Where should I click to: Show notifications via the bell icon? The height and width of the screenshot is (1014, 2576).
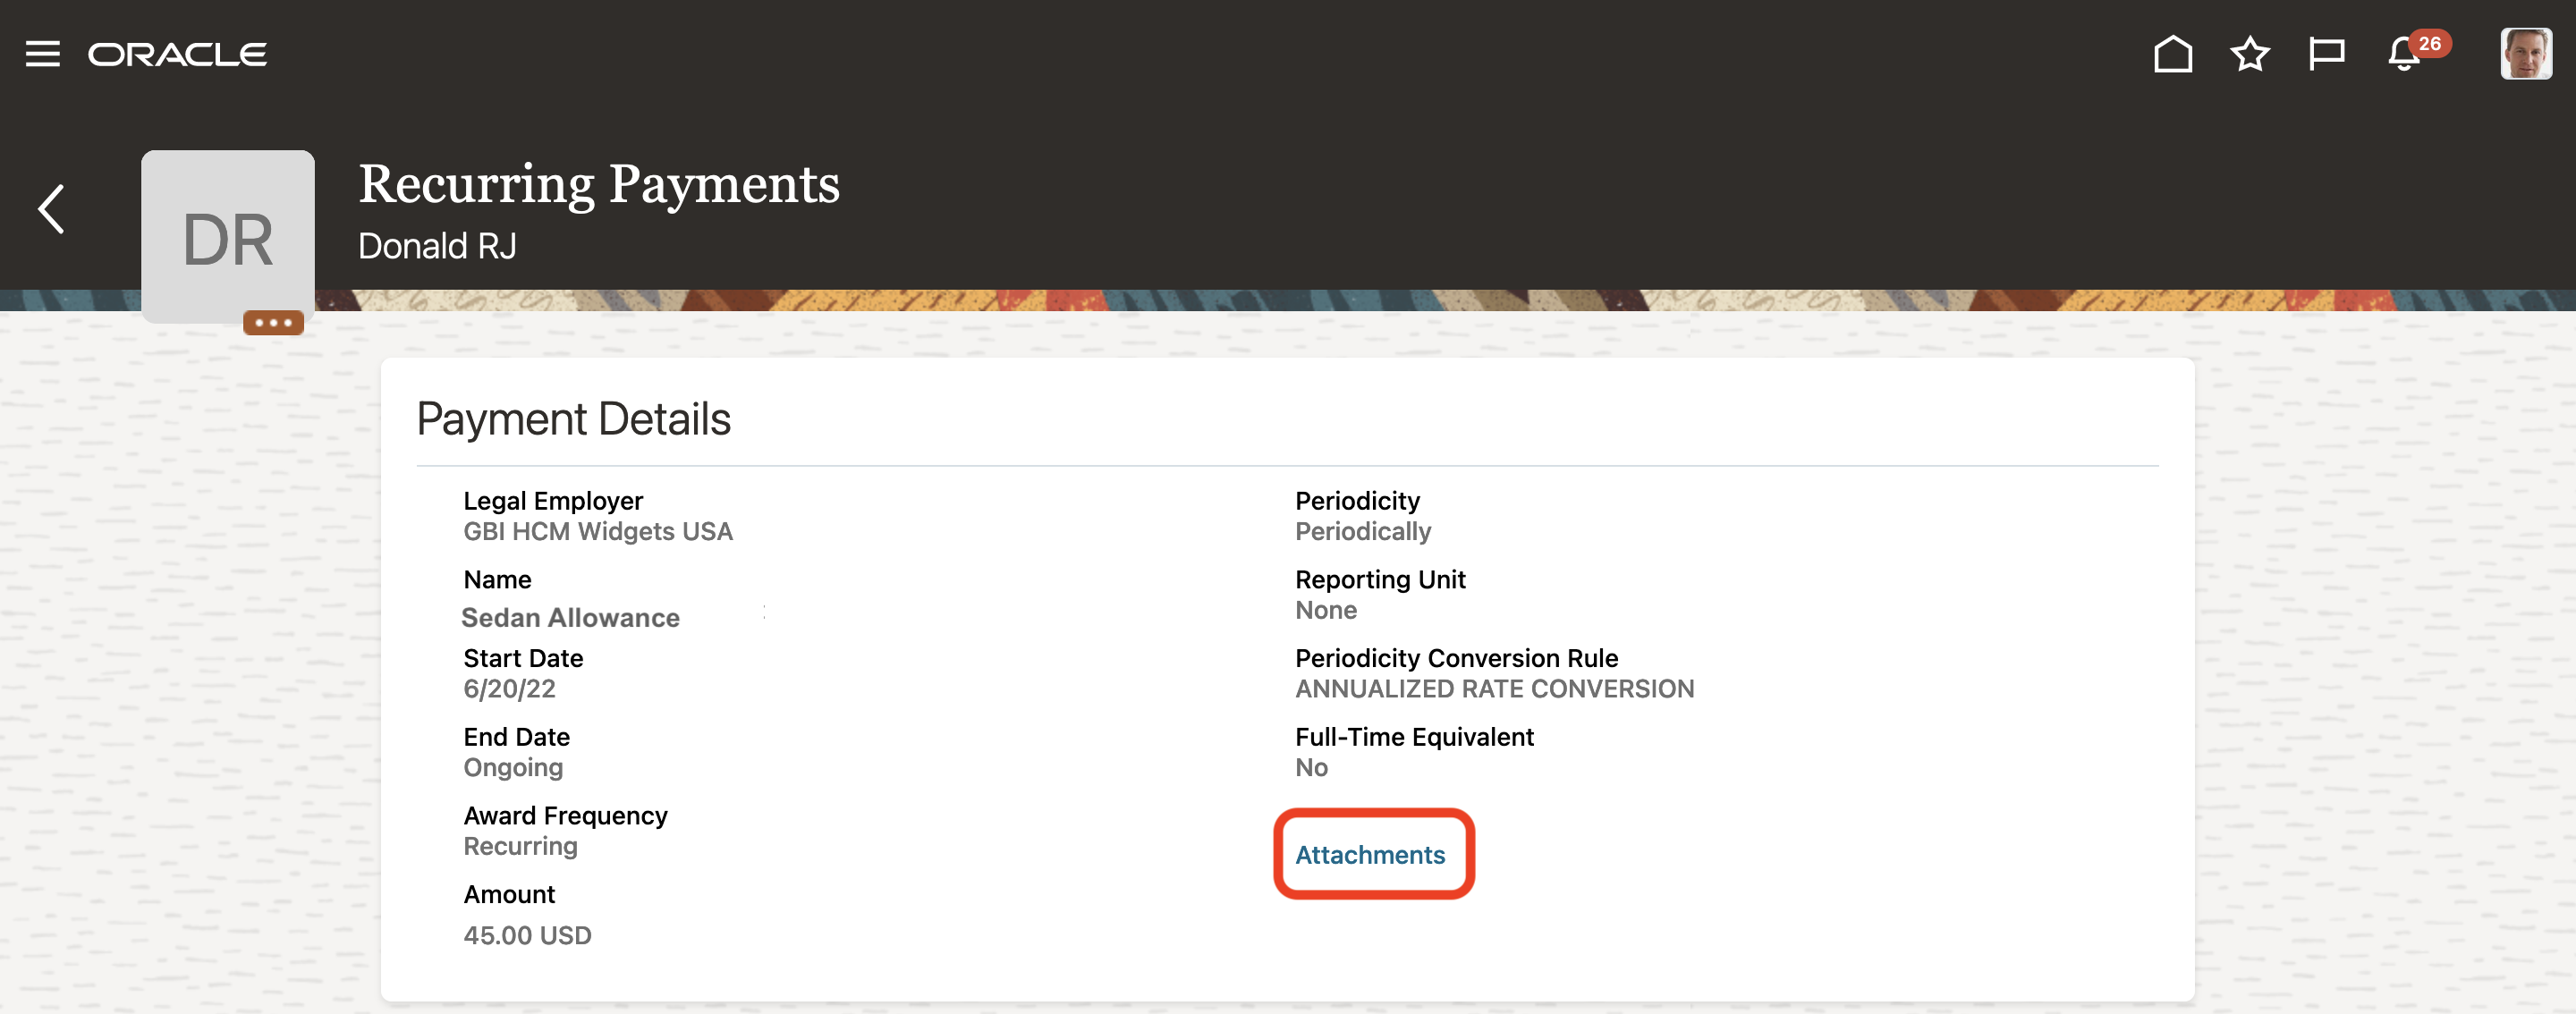2404,54
